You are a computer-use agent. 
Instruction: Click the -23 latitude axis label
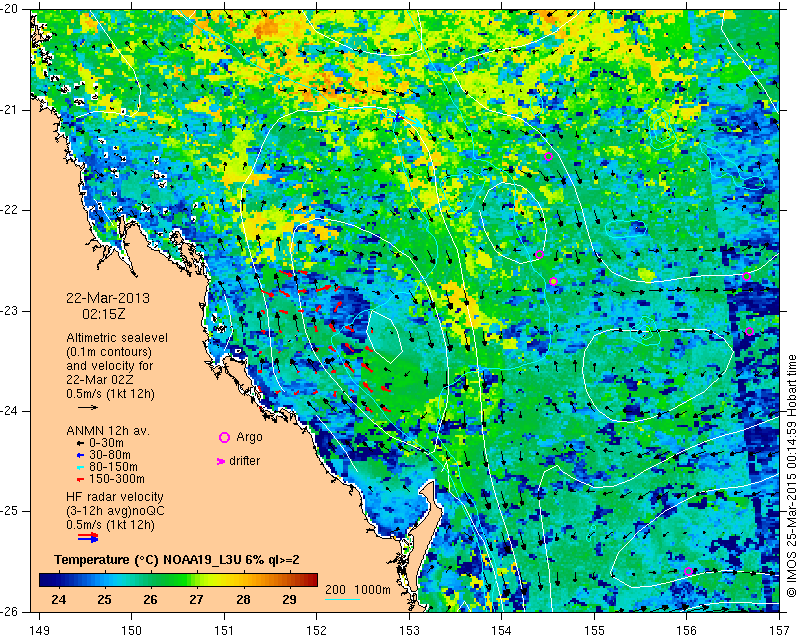(x=9, y=311)
